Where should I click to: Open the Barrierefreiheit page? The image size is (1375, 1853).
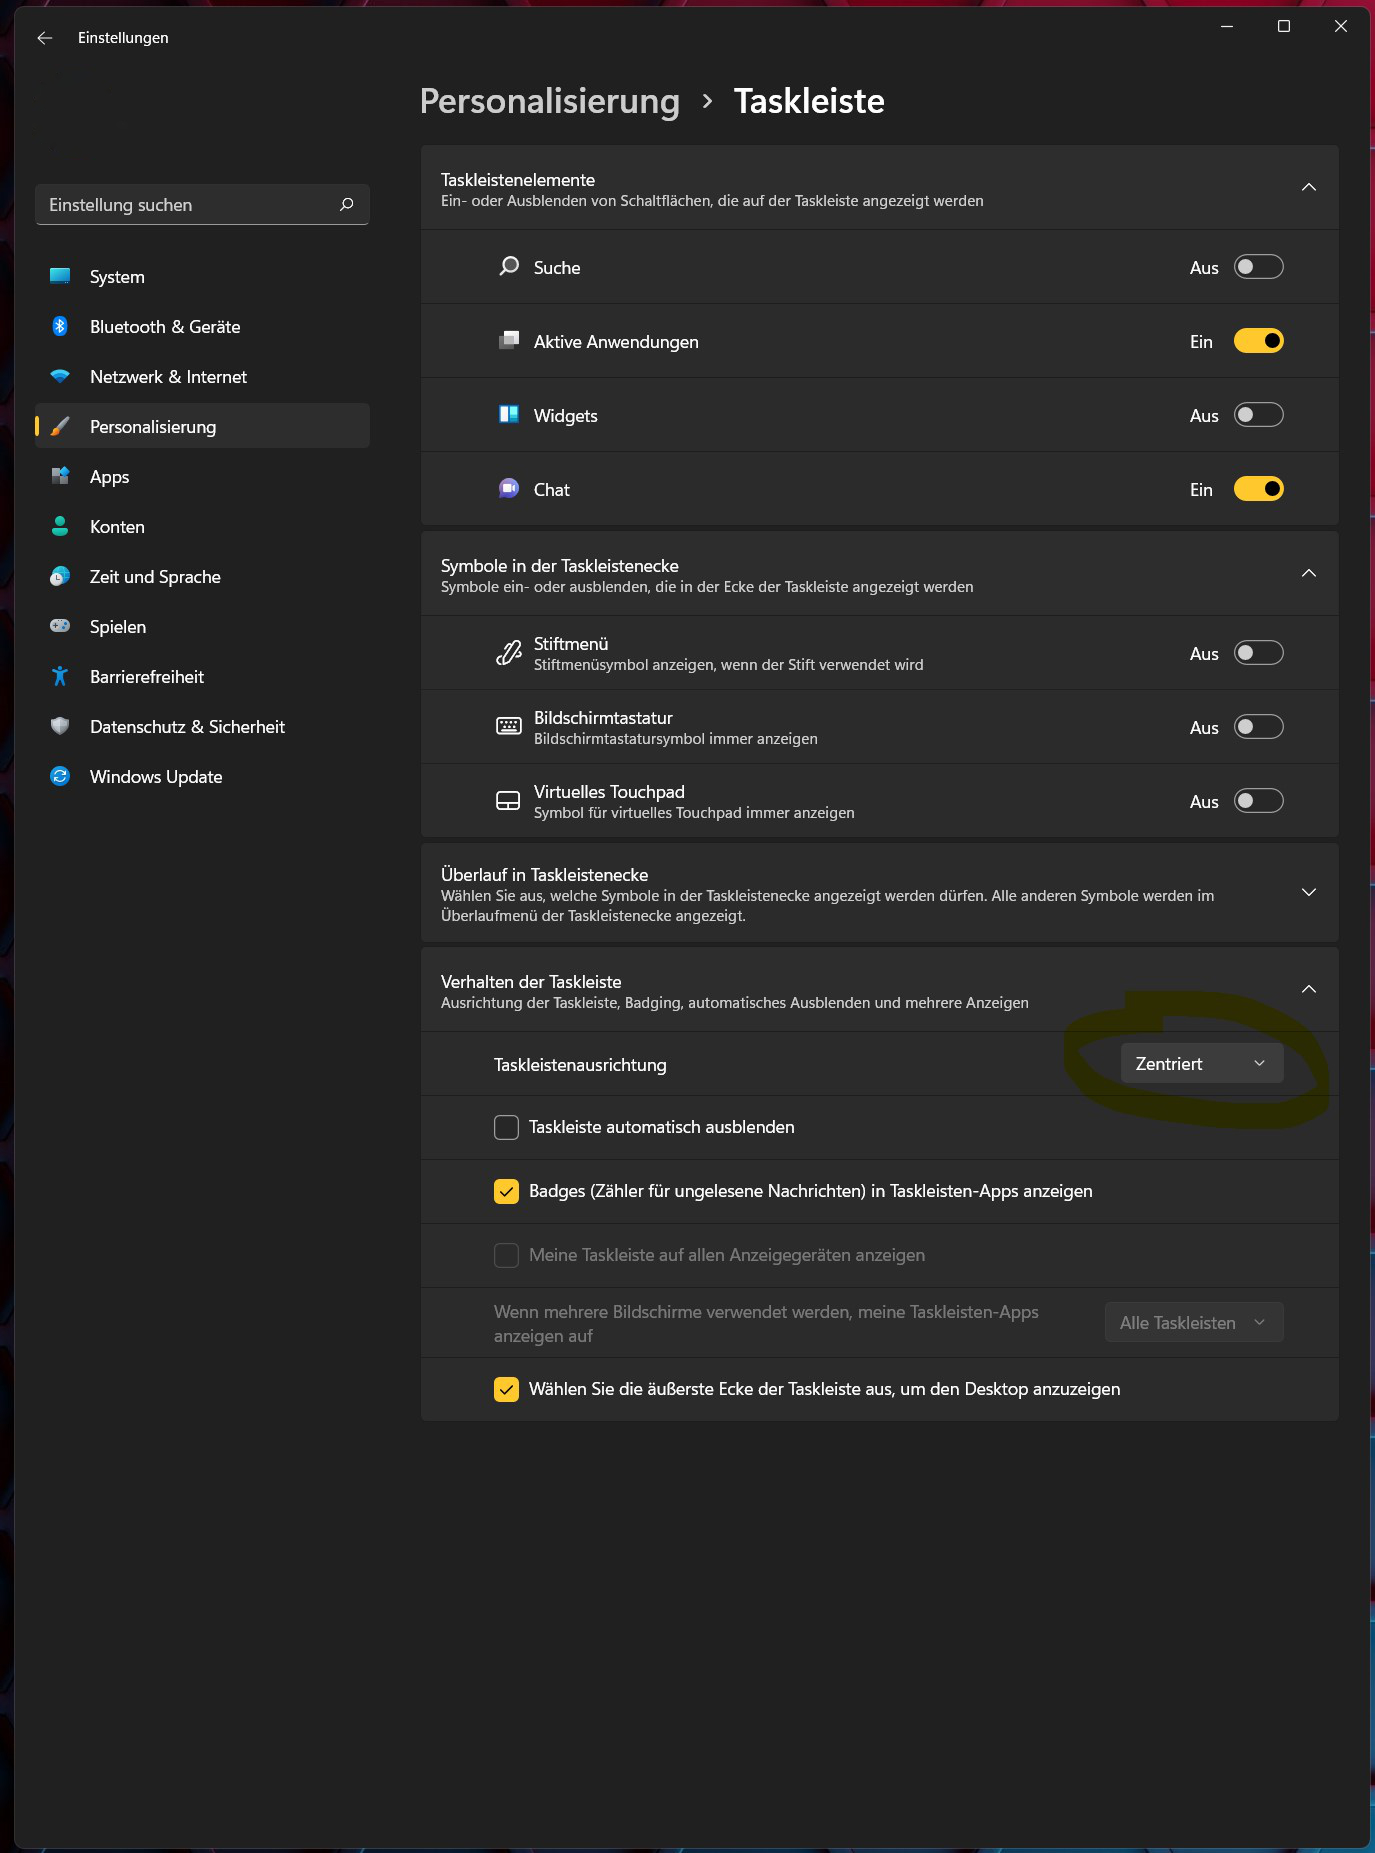202,676
